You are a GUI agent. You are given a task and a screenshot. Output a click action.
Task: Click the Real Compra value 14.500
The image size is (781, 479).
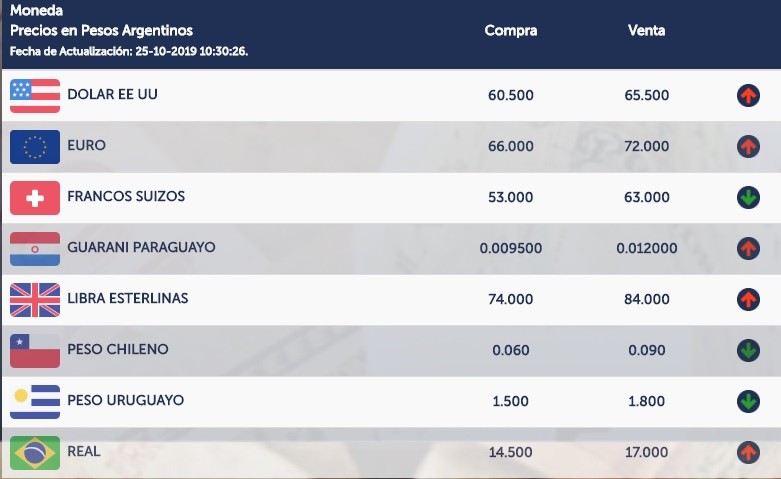coord(511,452)
